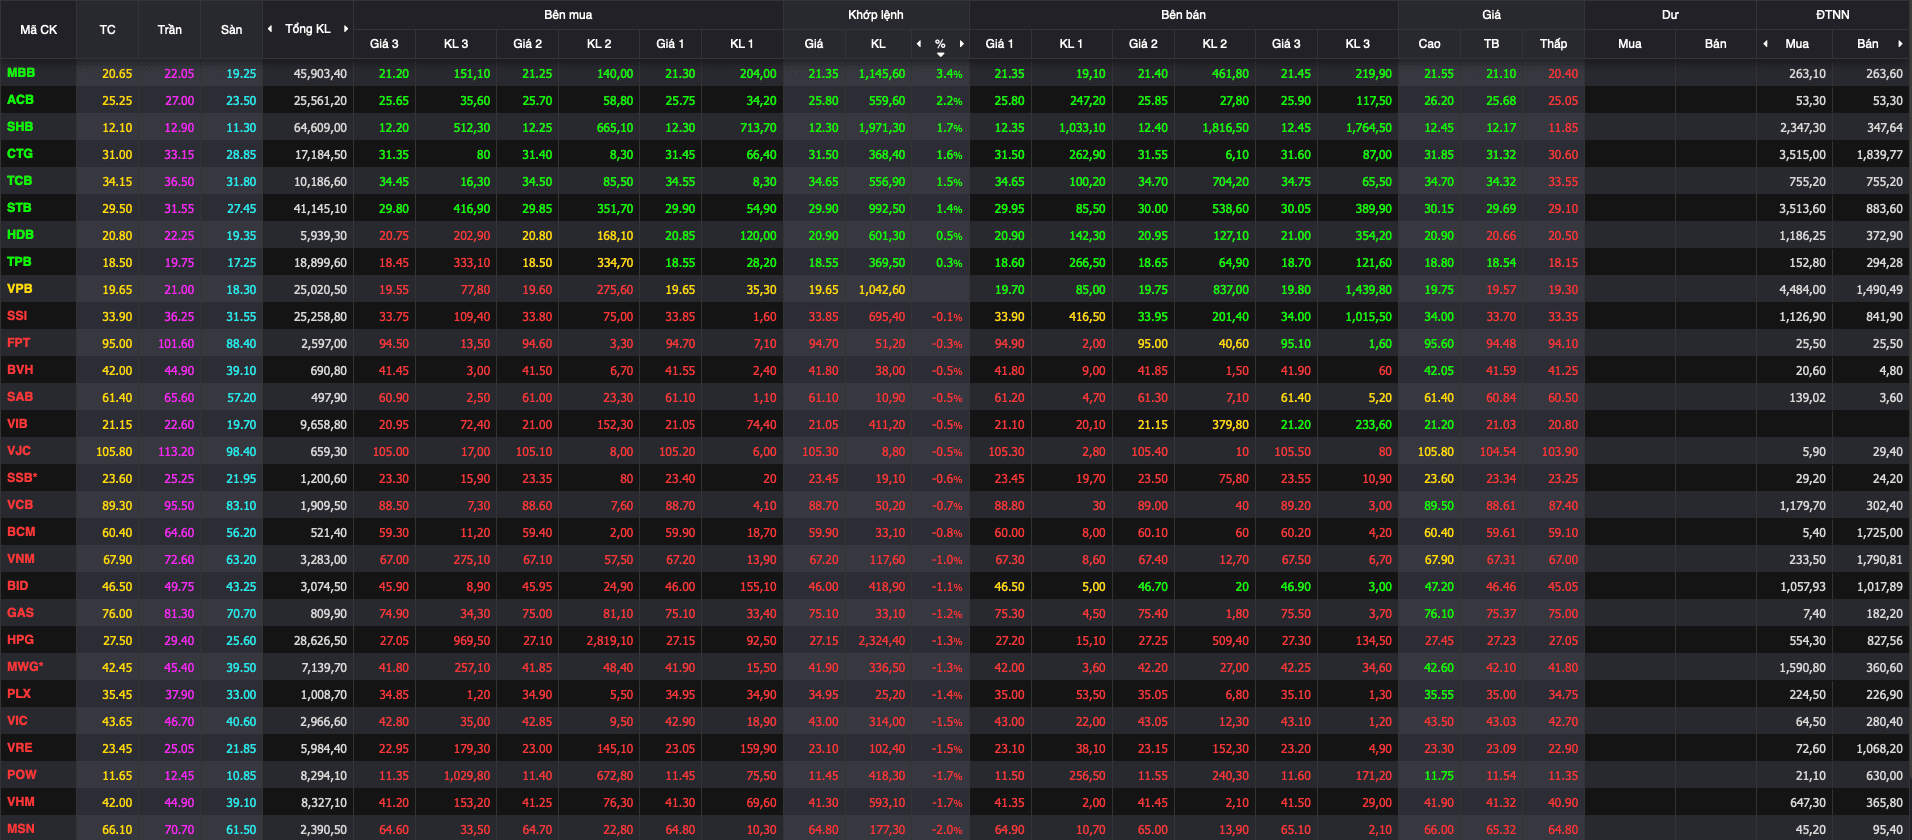Open HPG stock symbol
1912x840 pixels.
point(20,640)
